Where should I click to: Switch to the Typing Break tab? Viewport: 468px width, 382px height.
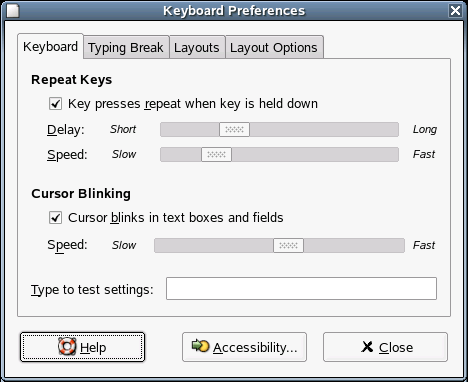(x=126, y=47)
